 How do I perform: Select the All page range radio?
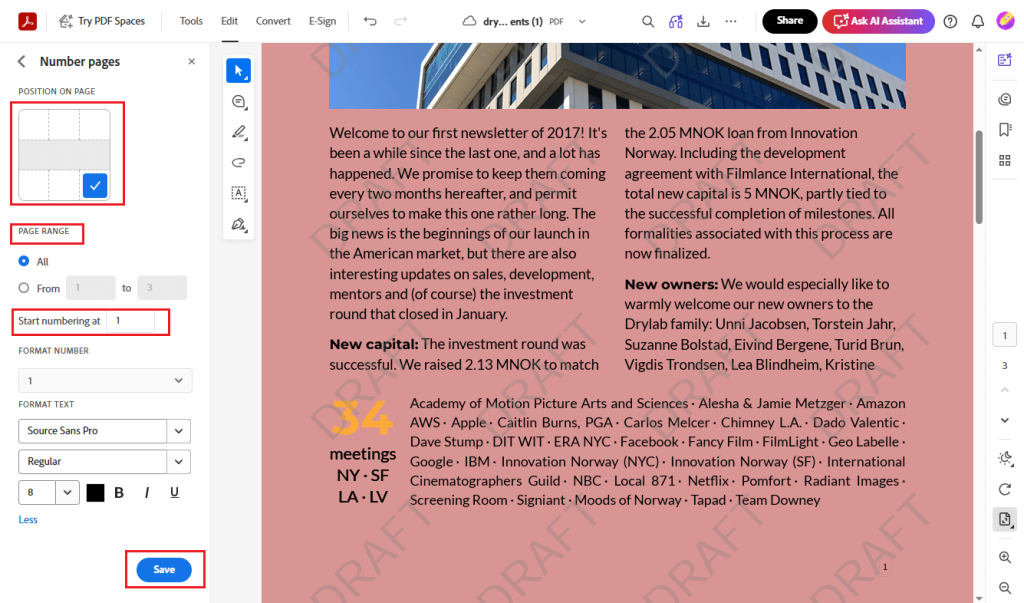coord(24,261)
